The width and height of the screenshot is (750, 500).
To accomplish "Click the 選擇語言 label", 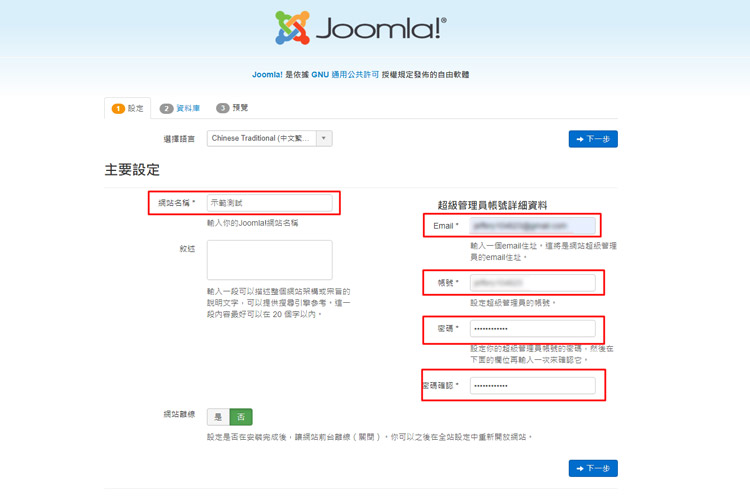I will click(x=179, y=139).
